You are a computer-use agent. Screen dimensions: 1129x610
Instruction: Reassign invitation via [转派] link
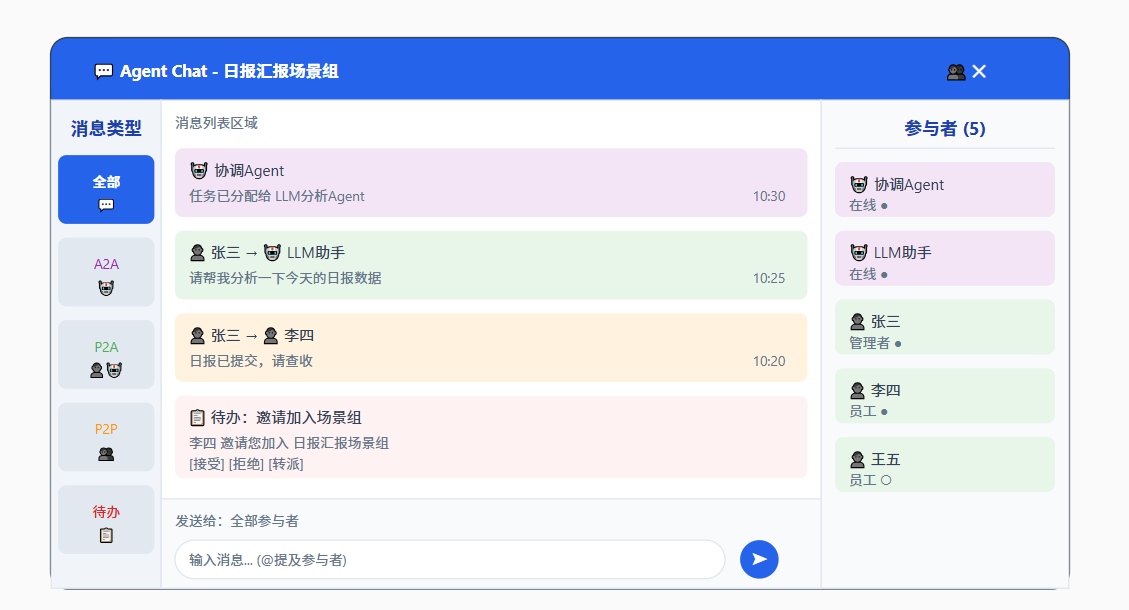pos(286,464)
